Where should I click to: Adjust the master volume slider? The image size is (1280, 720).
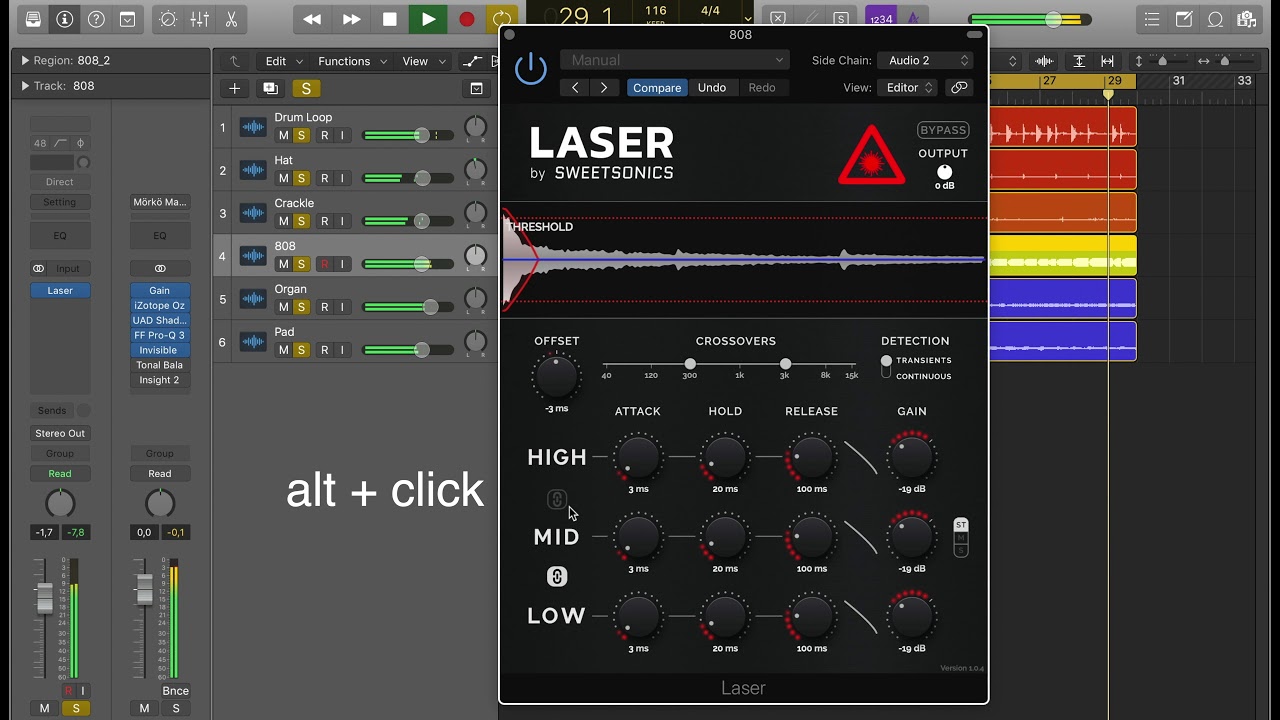(1054, 19)
